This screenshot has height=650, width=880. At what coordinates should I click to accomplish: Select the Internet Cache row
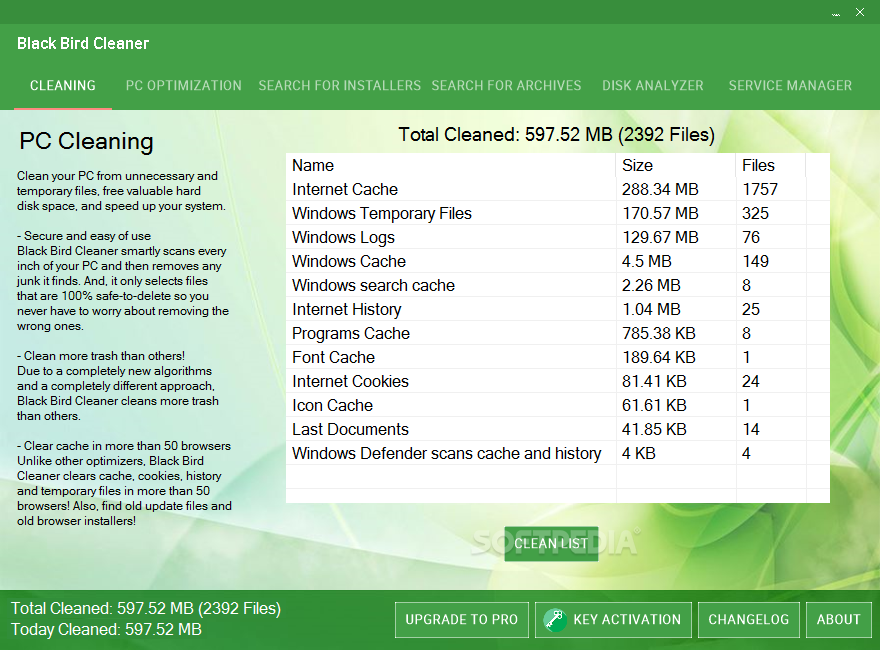coord(558,189)
